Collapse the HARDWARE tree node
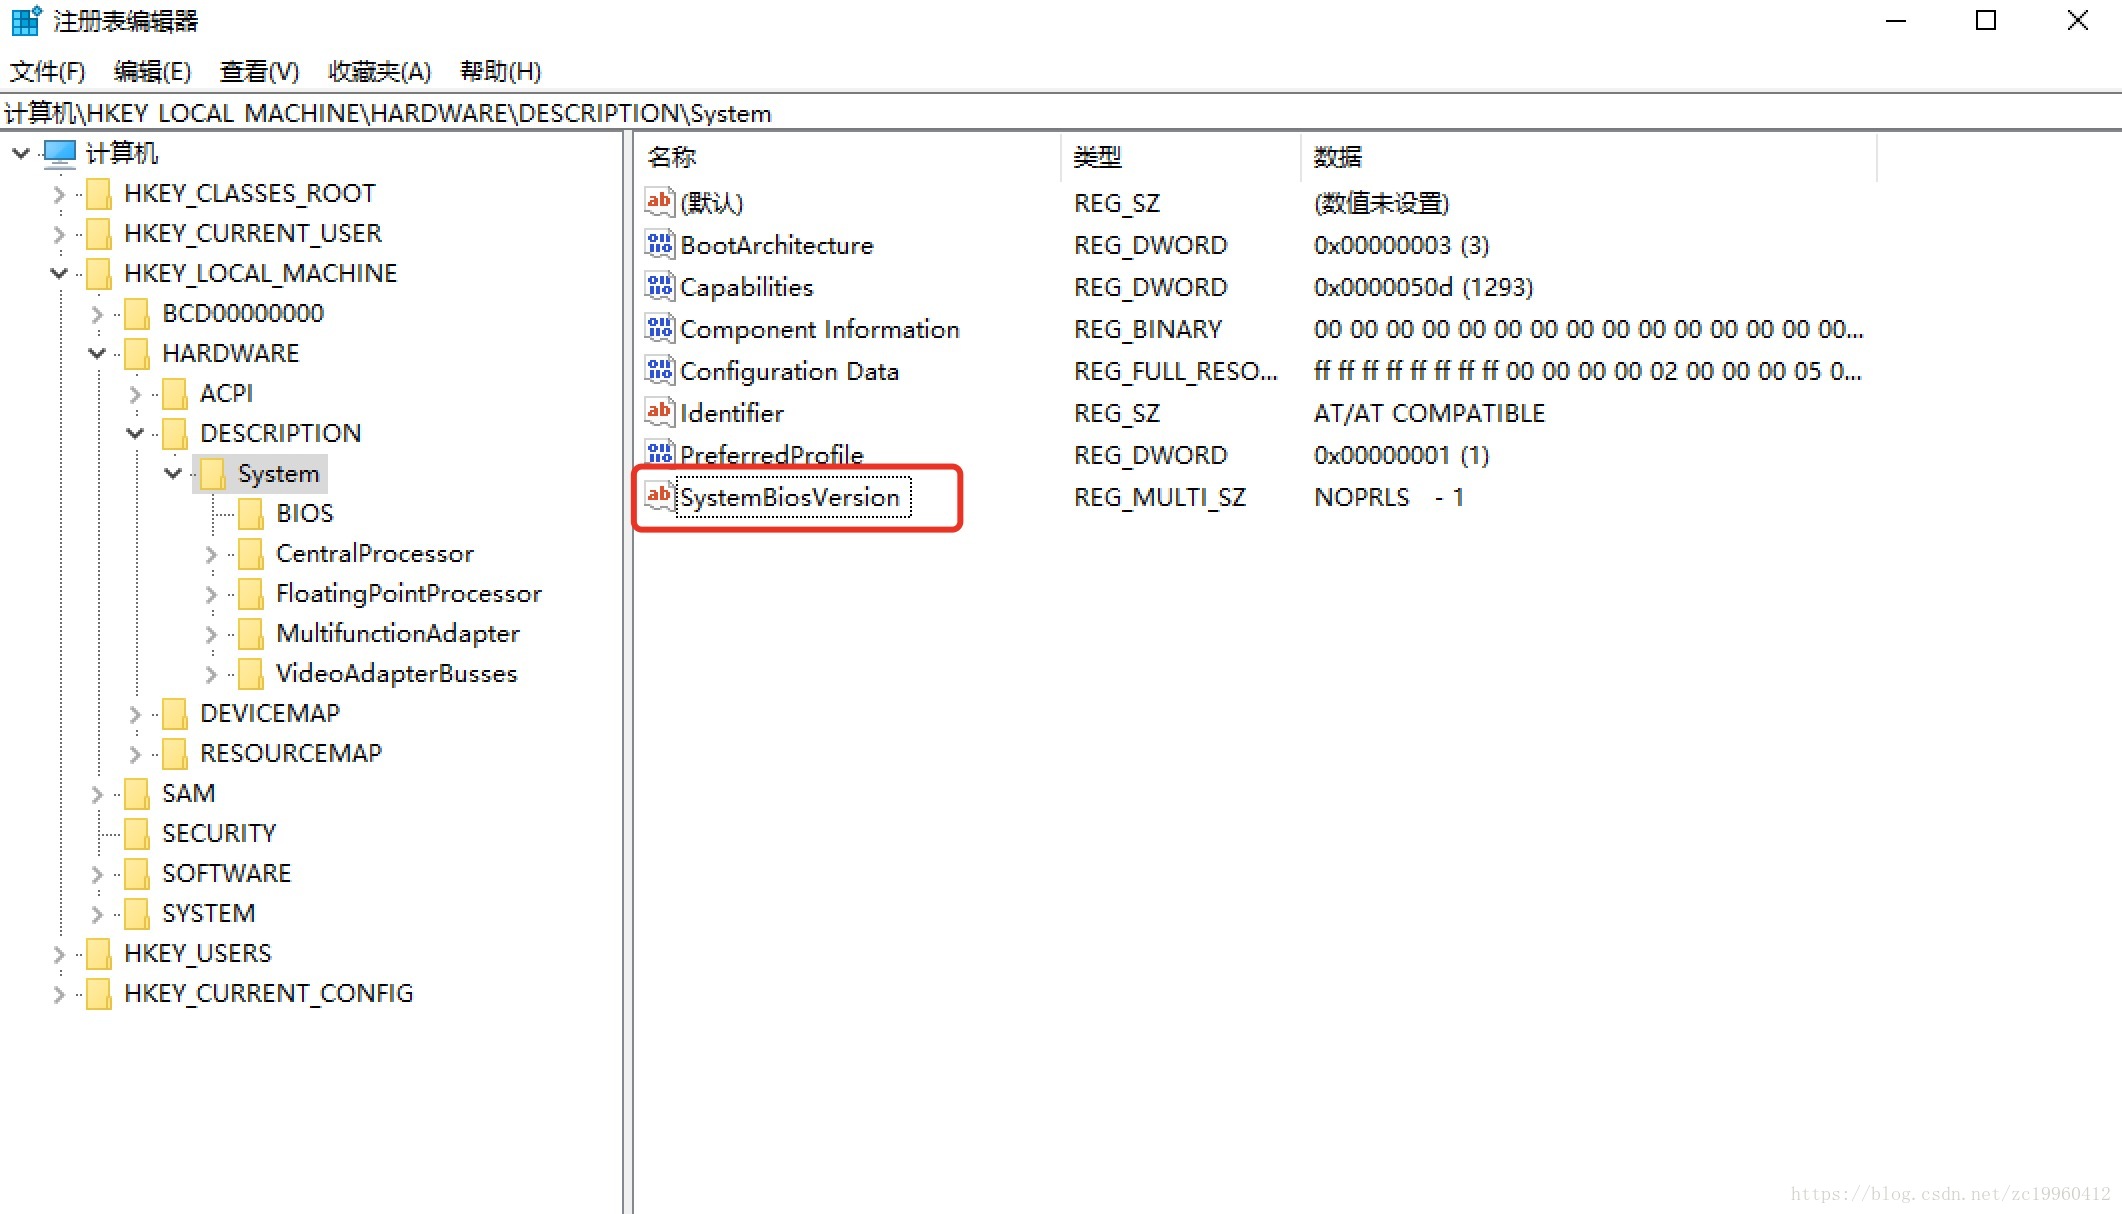 point(97,353)
